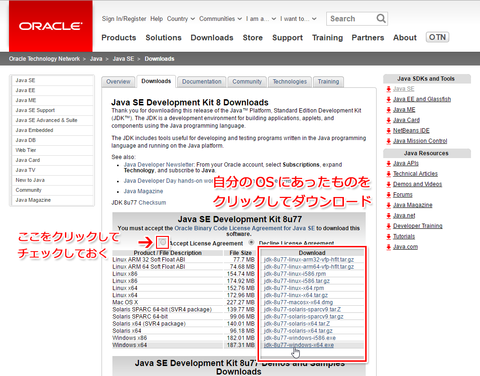This screenshot has height=376, width=480.
Task: Select the Accept License Agreement radio button
Action: coord(162,242)
